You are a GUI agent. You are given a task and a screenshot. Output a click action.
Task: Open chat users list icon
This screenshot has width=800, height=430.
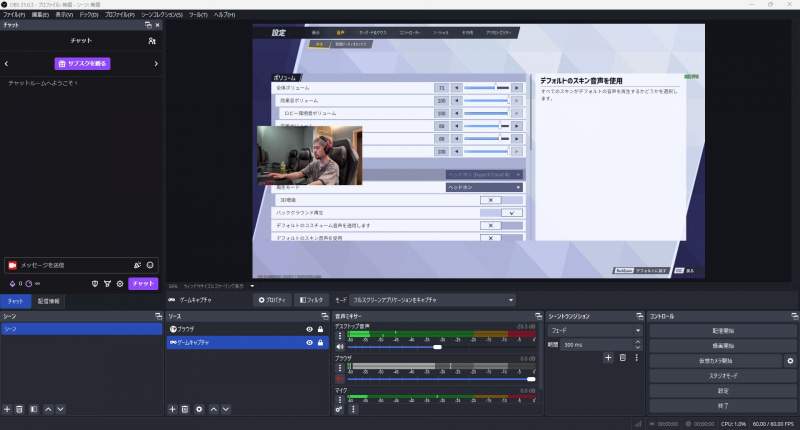click(152, 41)
